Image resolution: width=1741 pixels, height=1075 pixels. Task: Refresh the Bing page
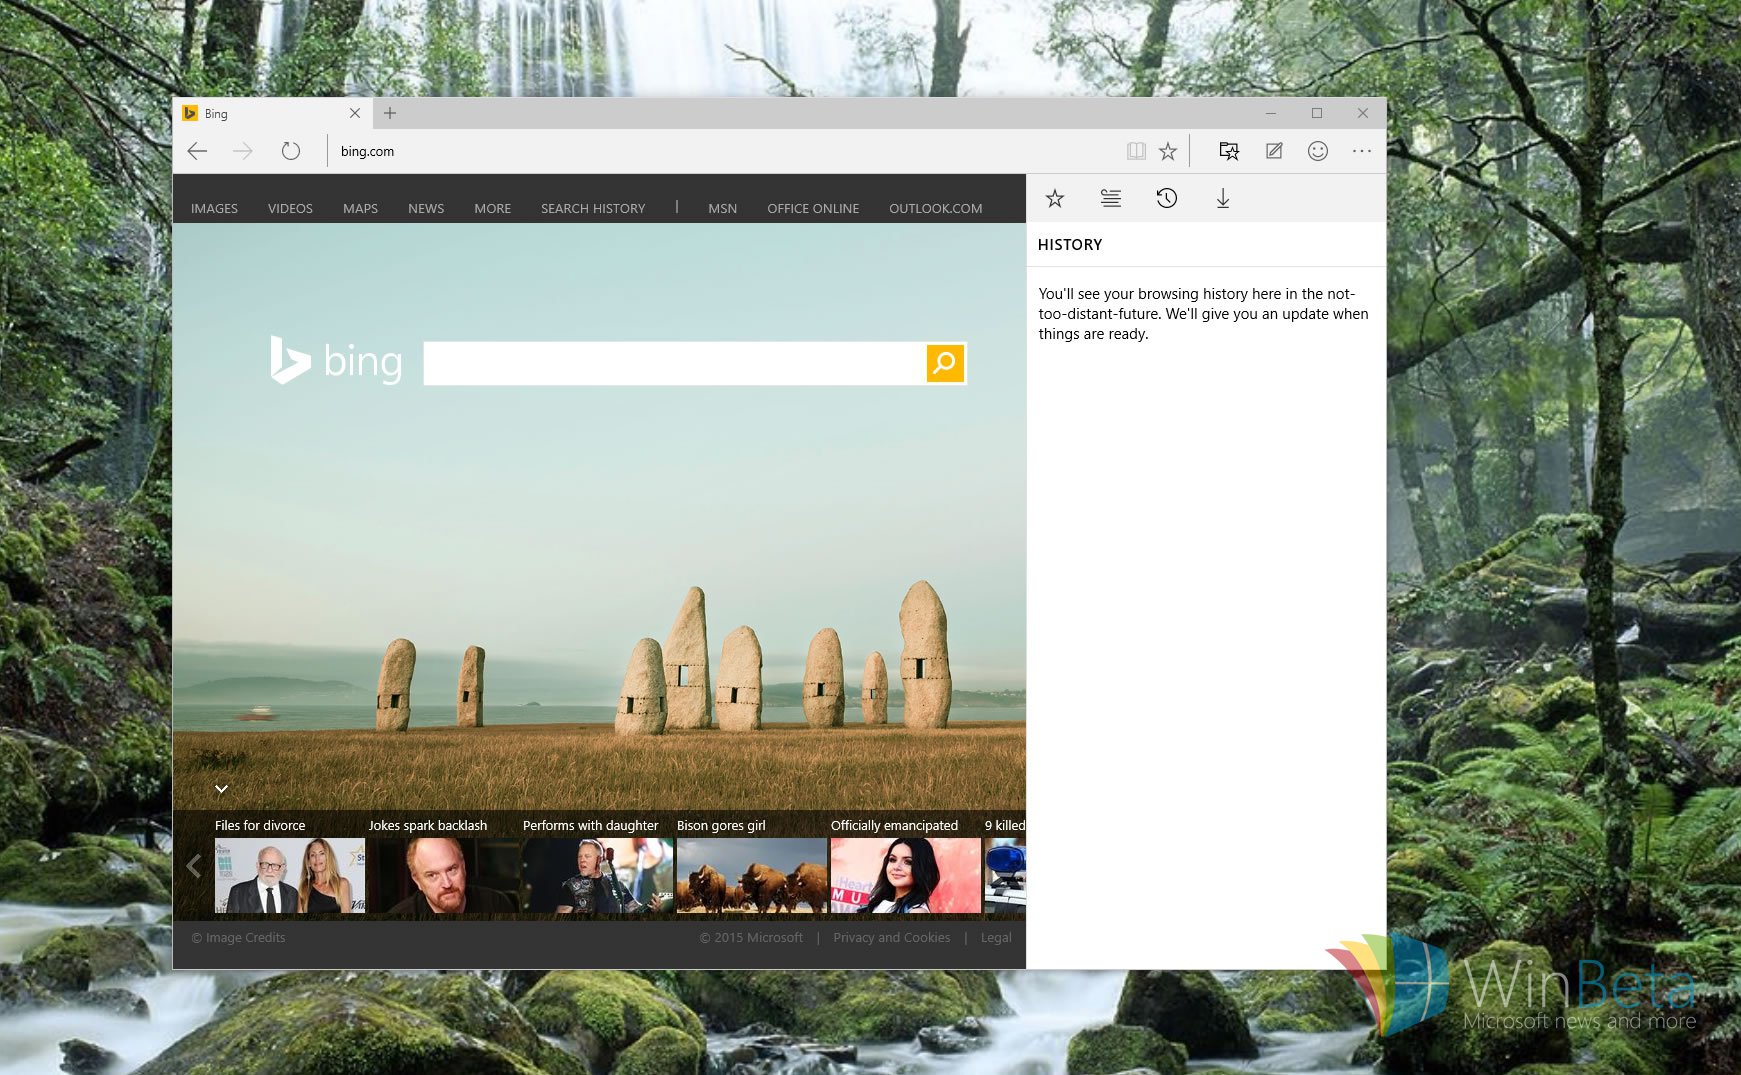(291, 151)
